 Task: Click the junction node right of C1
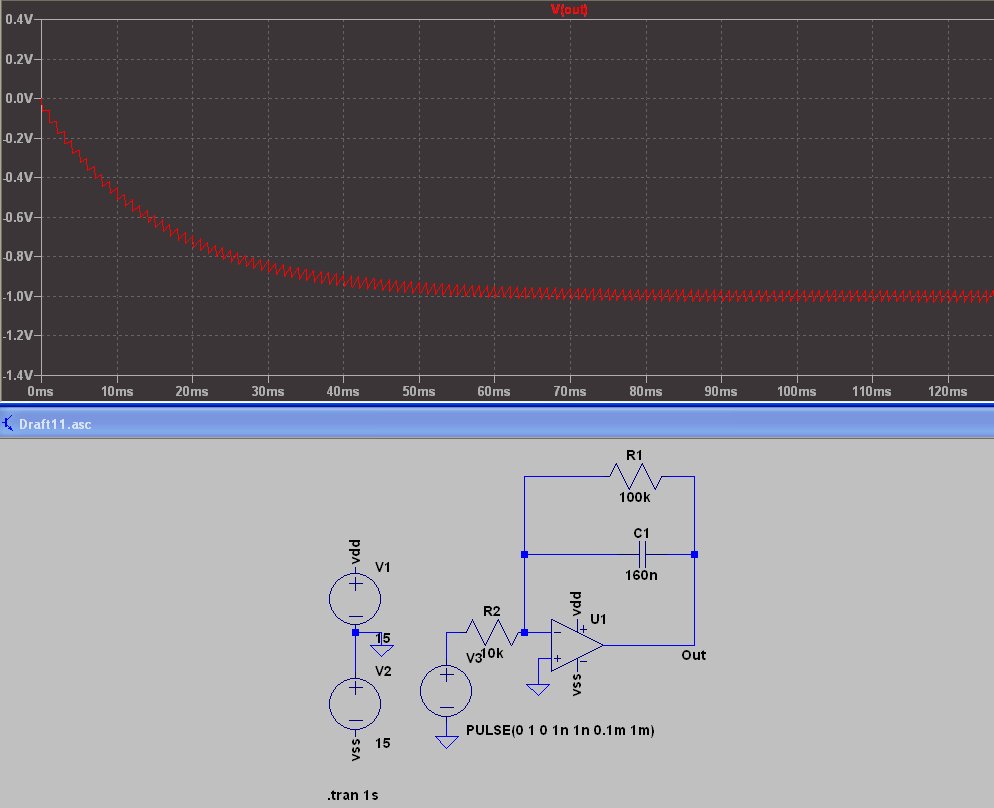point(695,555)
